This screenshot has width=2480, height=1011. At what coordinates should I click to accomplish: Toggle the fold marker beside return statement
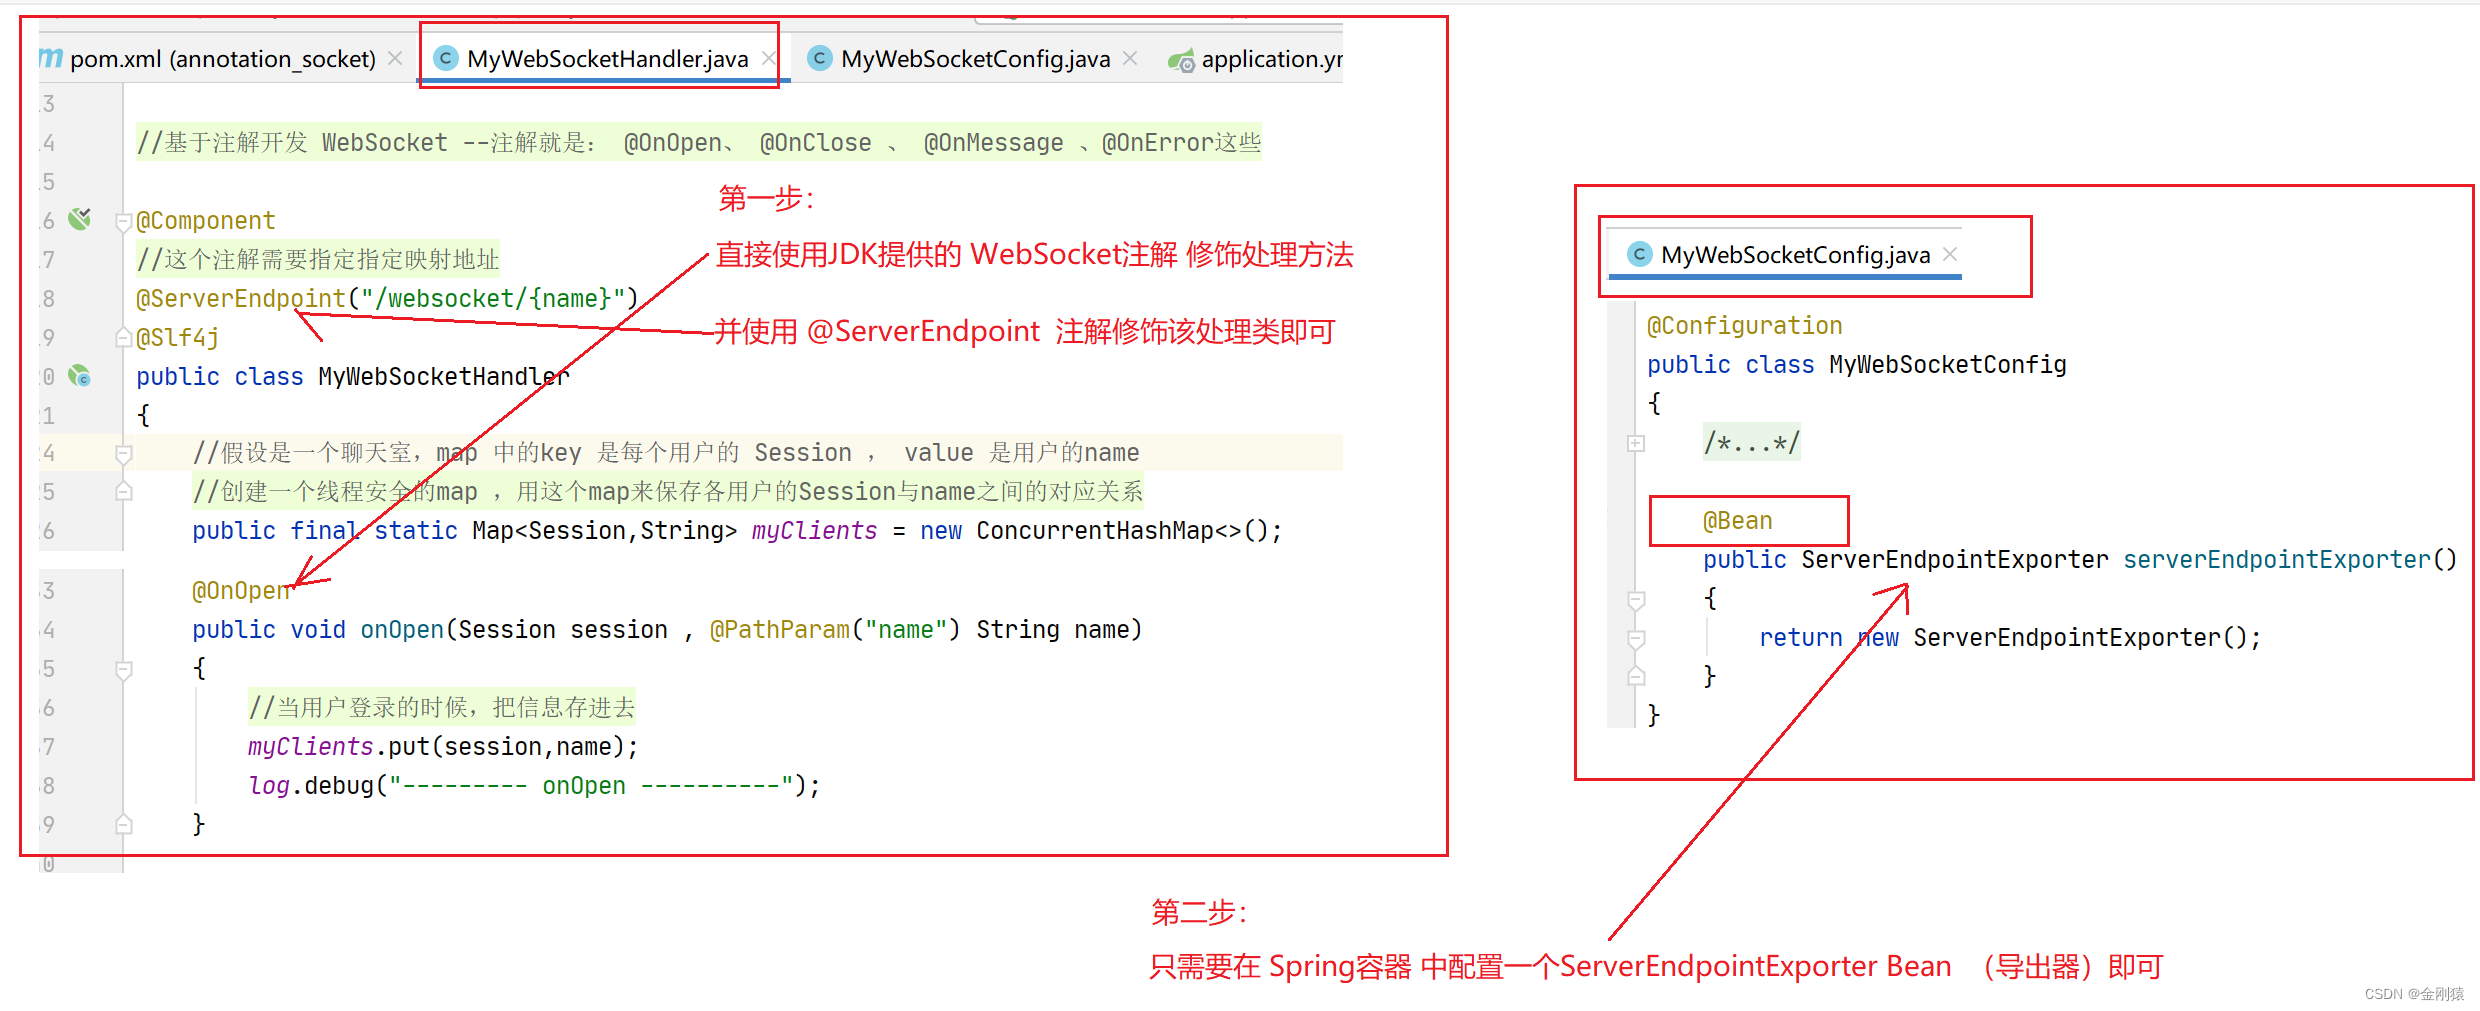[1636, 638]
